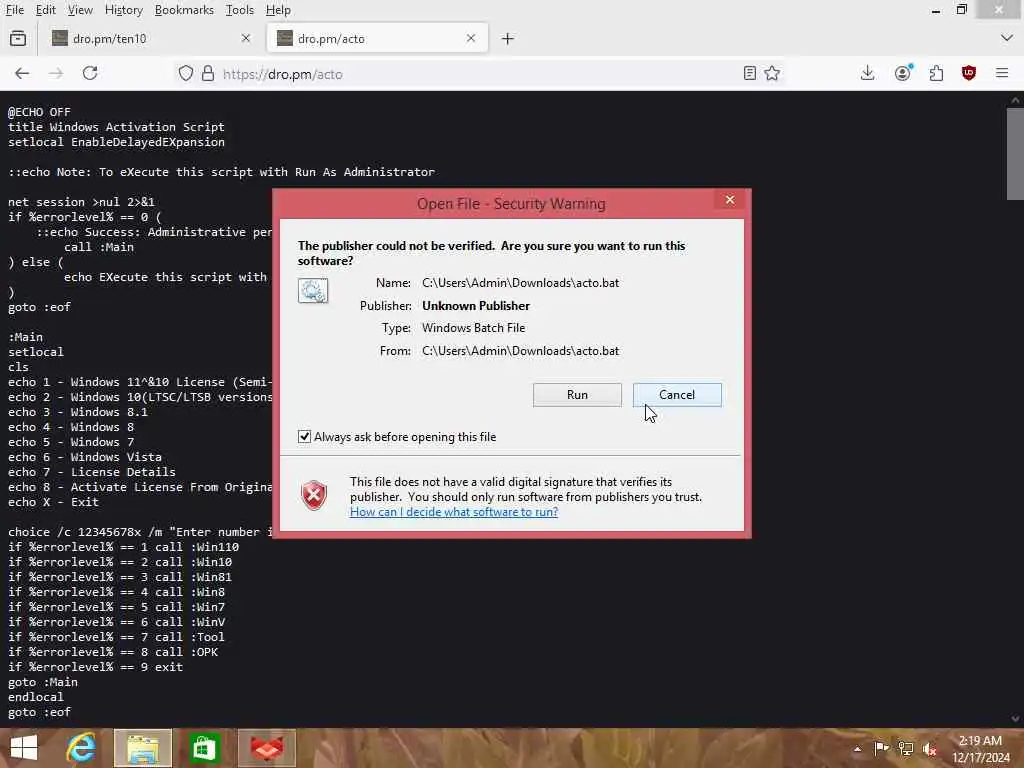Open the Windows Start button
Screen dimensions: 1024x768
click(24, 748)
